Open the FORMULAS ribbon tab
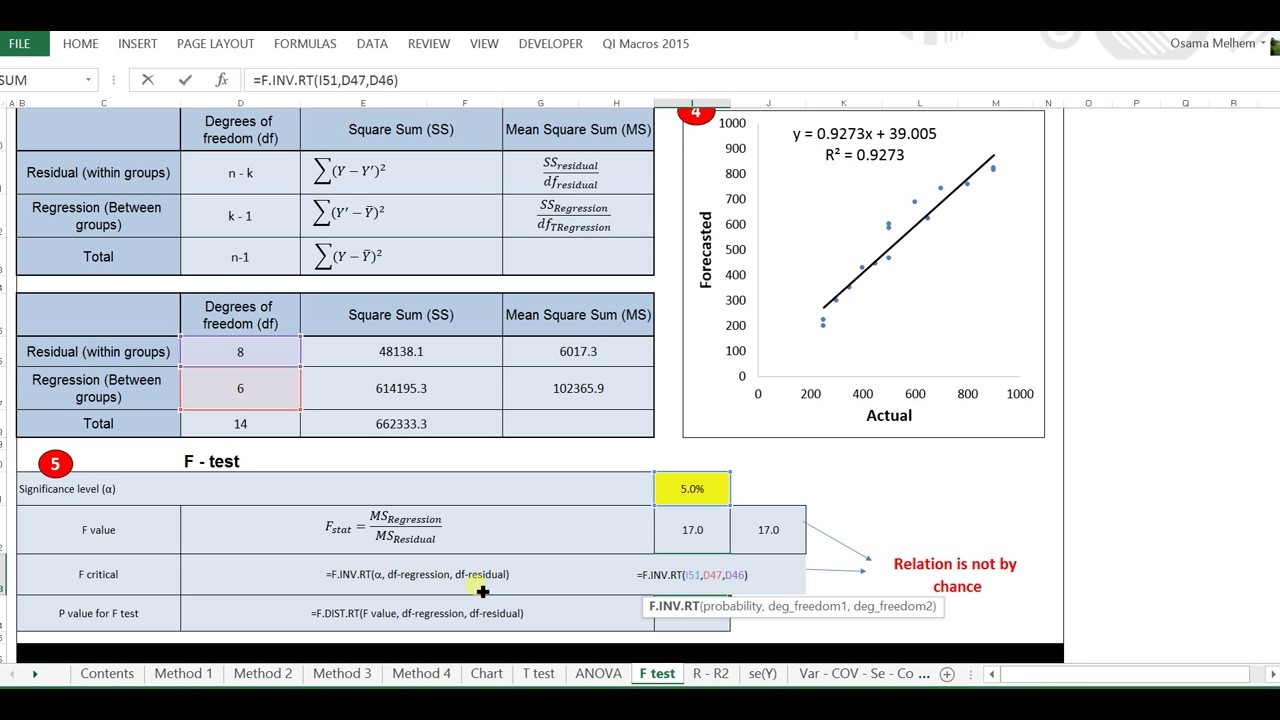This screenshot has width=1280, height=720. 305,44
